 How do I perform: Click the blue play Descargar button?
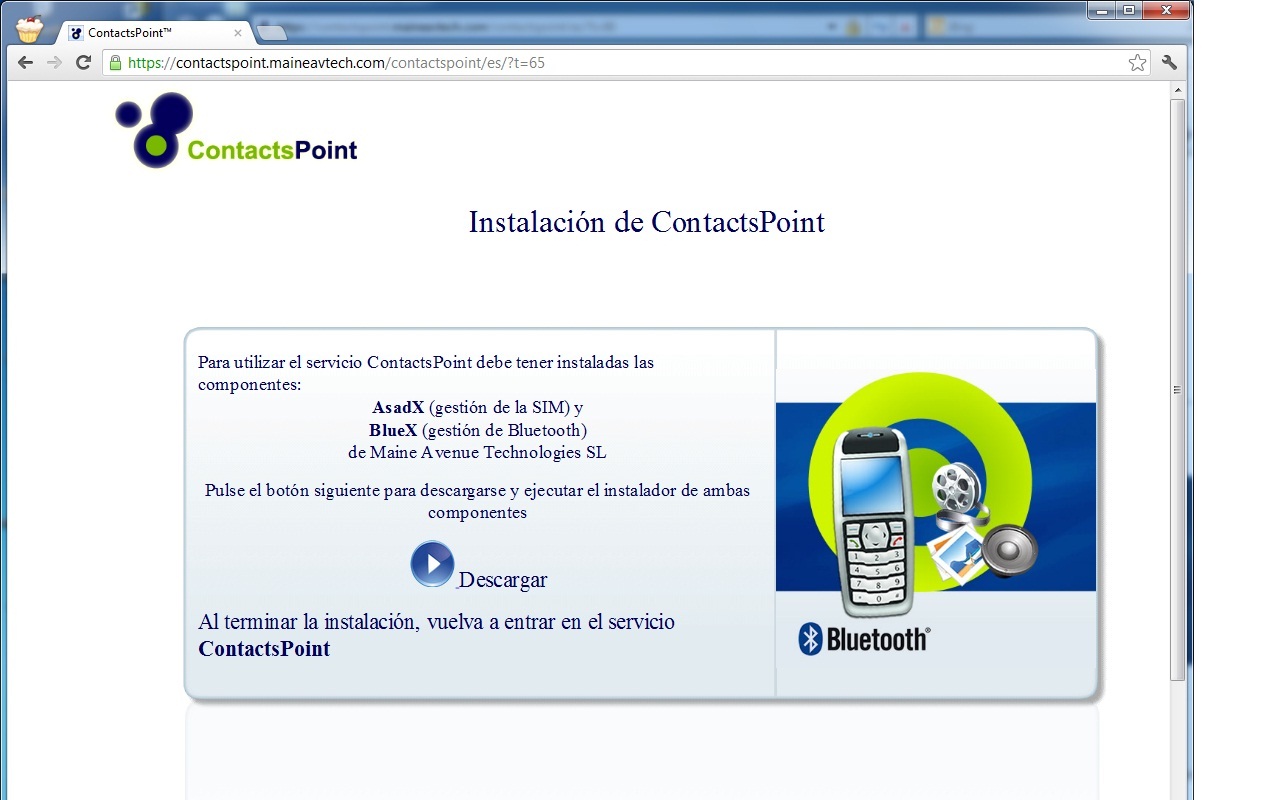tap(432, 564)
